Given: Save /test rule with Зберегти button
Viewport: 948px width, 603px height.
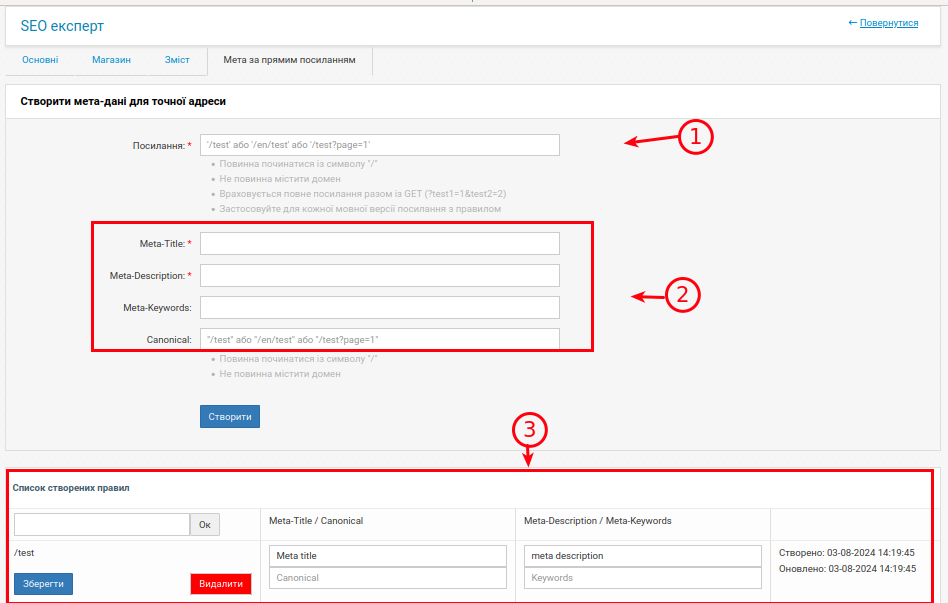Looking at the screenshot, I should coord(44,584).
